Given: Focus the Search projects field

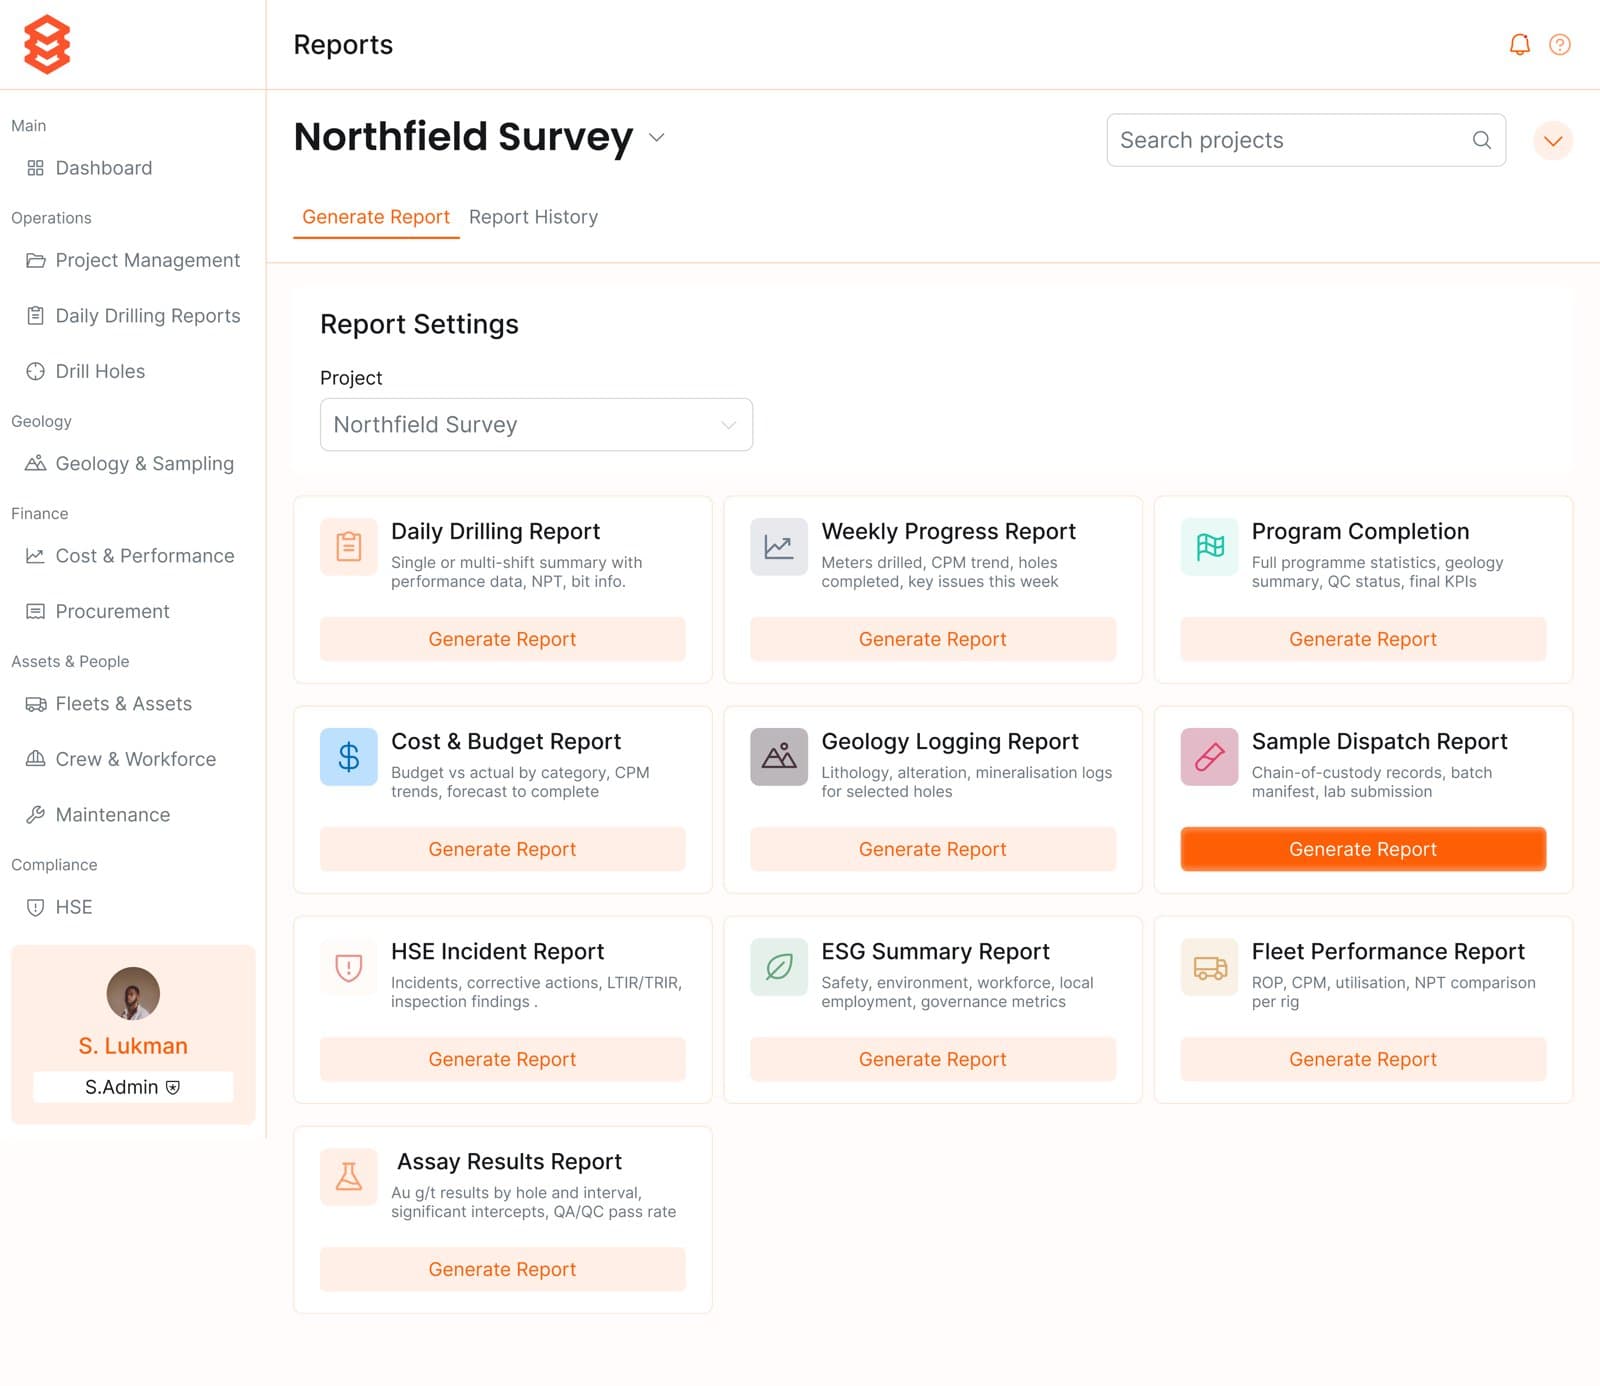Looking at the screenshot, I should click(x=1306, y=140).
